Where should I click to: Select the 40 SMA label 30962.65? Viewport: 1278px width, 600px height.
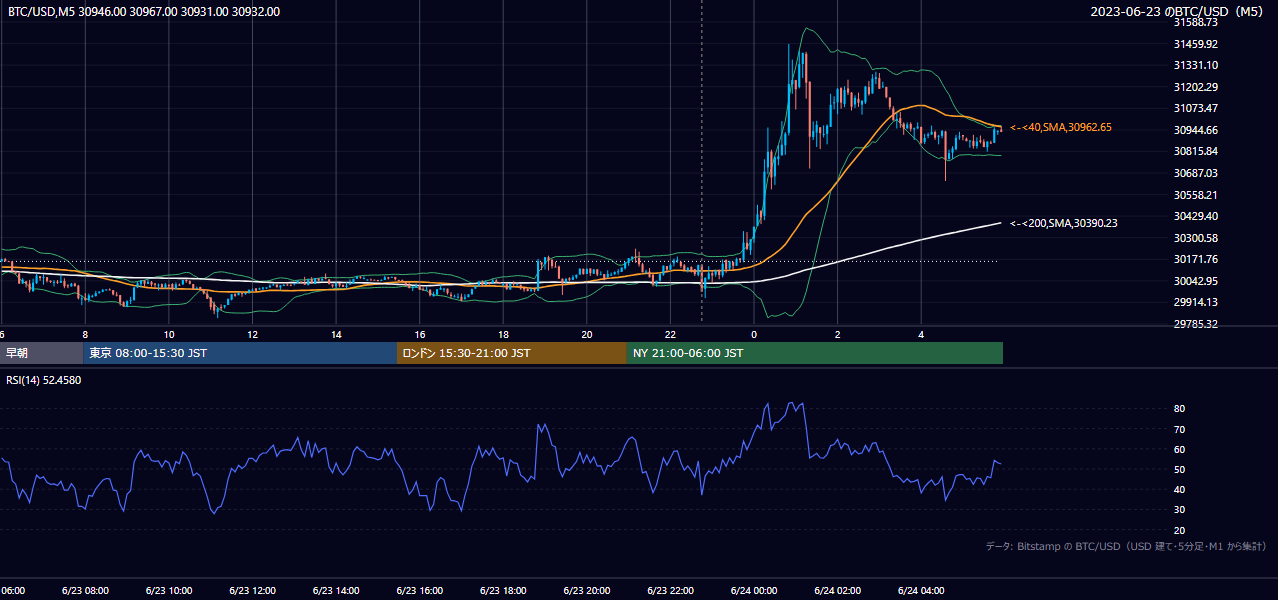[x=1061, y=127]
